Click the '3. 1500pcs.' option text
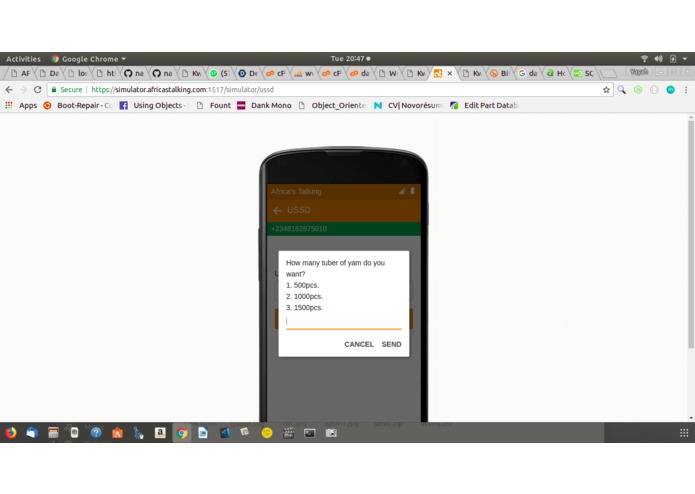695x494 pixels. [x=305, y=307]
